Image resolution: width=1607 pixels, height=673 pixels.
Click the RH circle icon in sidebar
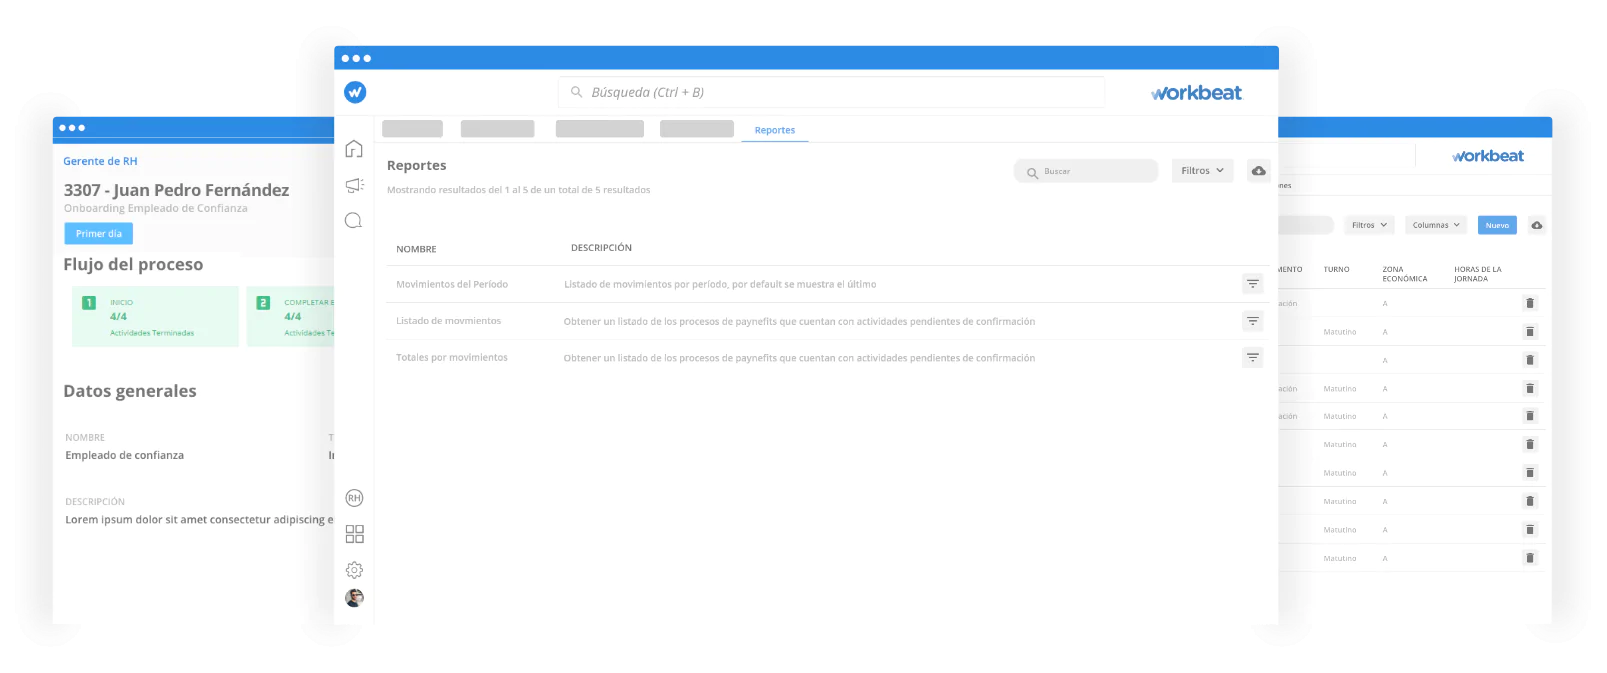pyautogui.click(x=354, y=498)
